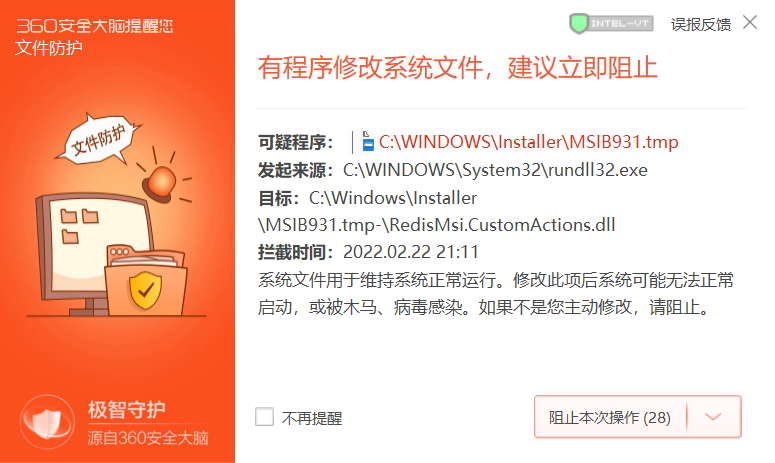Click the 极智守护 shield logo
Image resolution: width=775 pixels, height=463 pixels.
pyautogui.click(x=47, y=421)
